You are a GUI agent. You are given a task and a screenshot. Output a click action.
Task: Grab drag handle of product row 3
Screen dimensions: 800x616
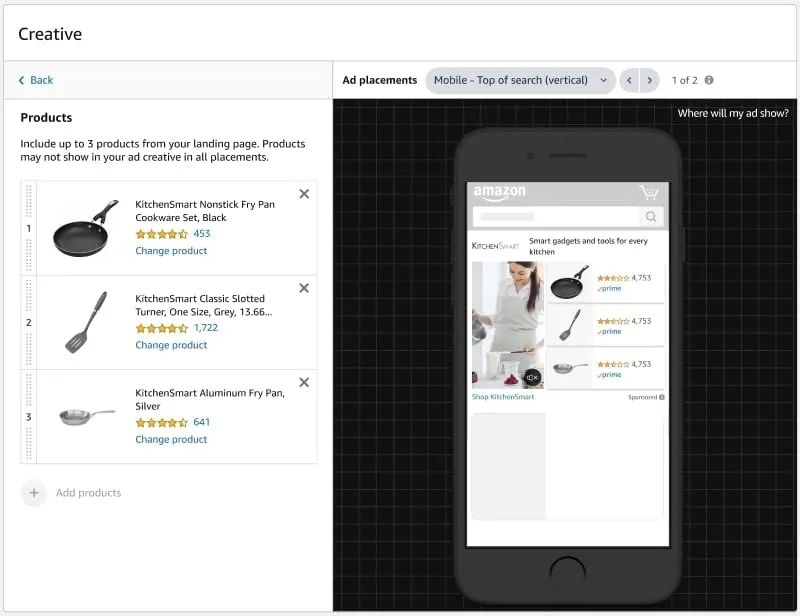29,417
